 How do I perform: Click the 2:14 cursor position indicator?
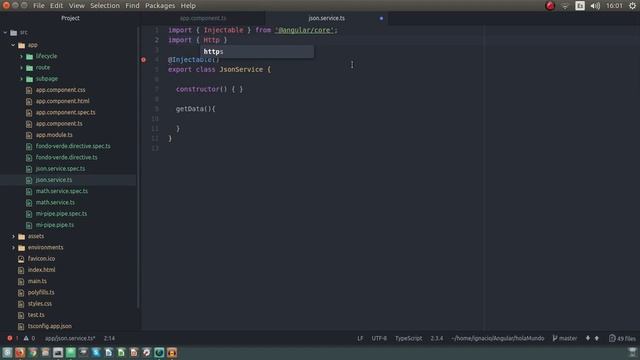109,338
